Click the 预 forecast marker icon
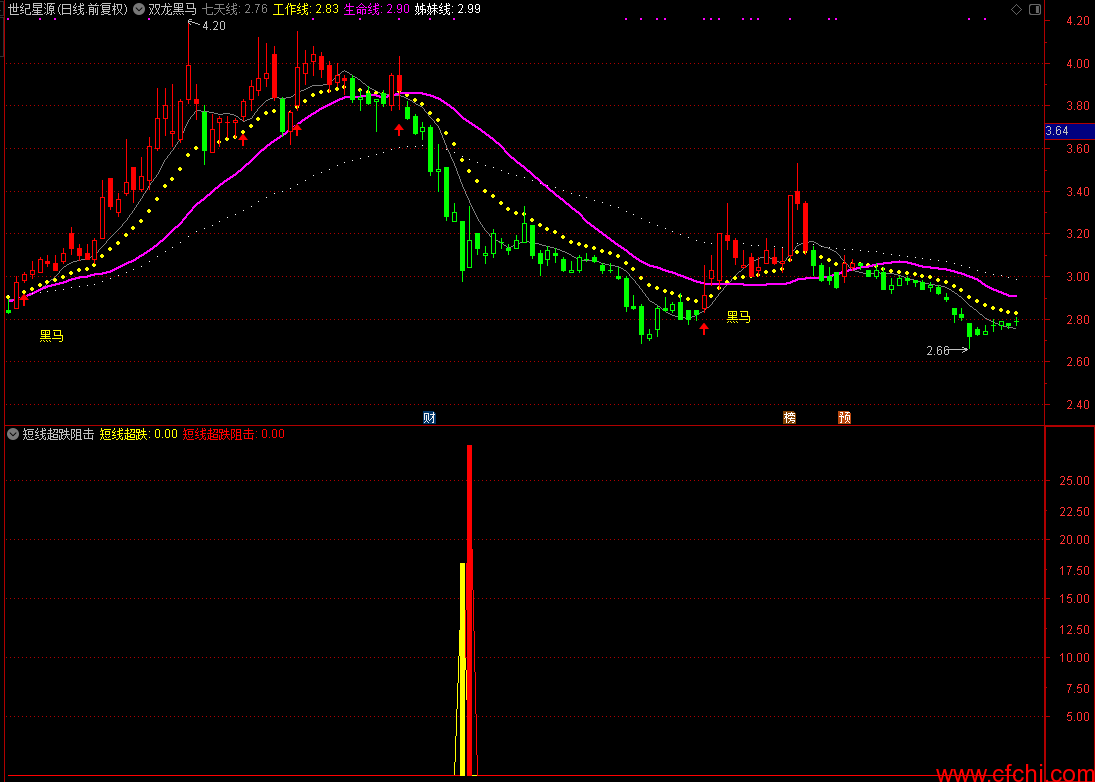Viewport: 1095px width, 782px height. coord(845,418)
